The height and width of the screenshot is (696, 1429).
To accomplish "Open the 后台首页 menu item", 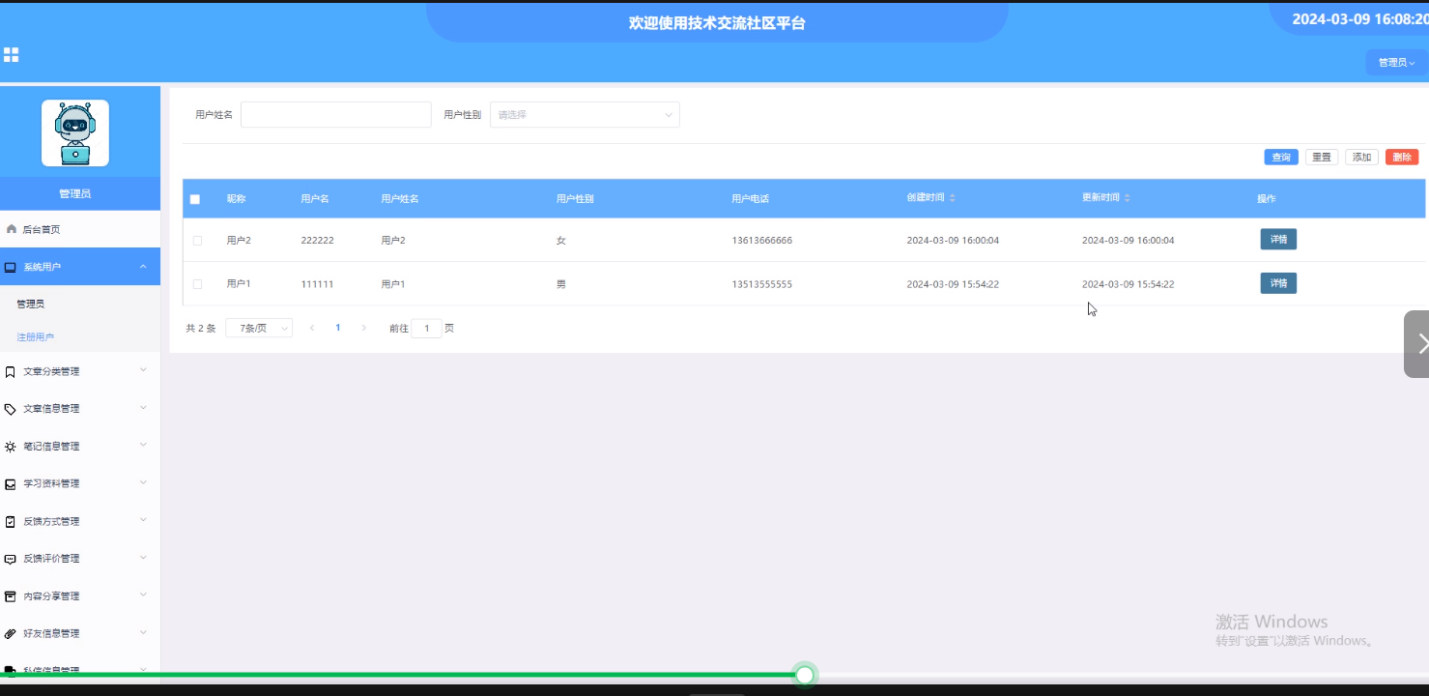I will click(x=80, y=229).
